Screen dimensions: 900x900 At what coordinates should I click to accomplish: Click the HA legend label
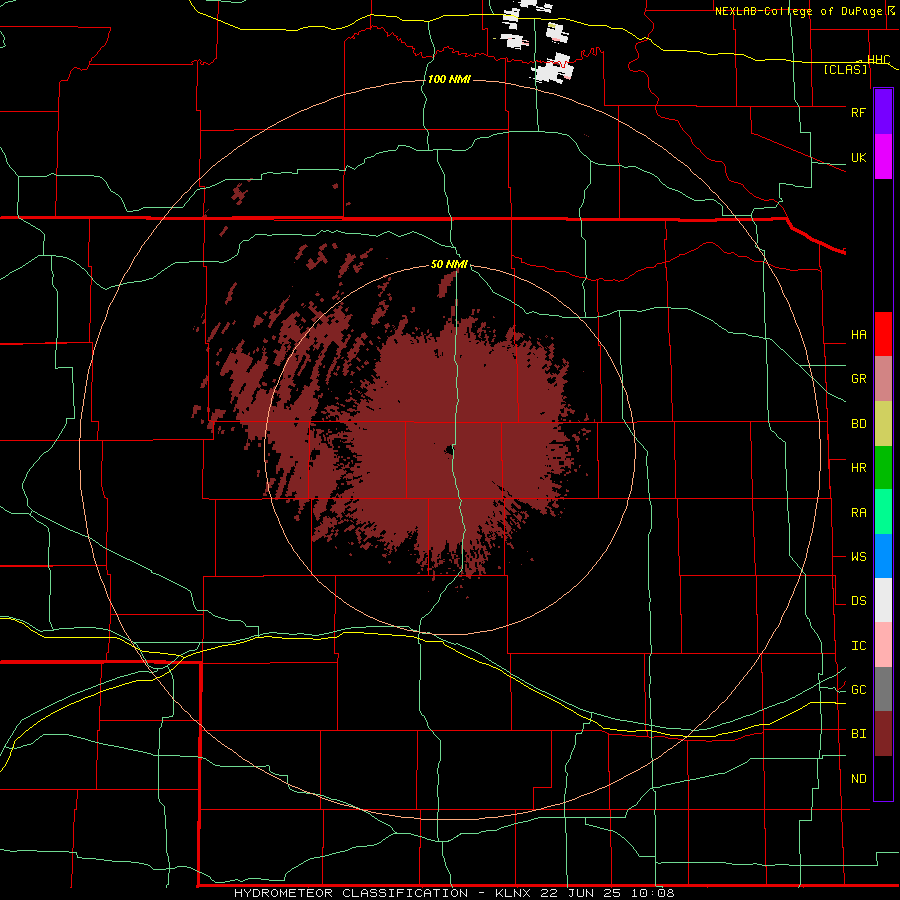[858, 335]
